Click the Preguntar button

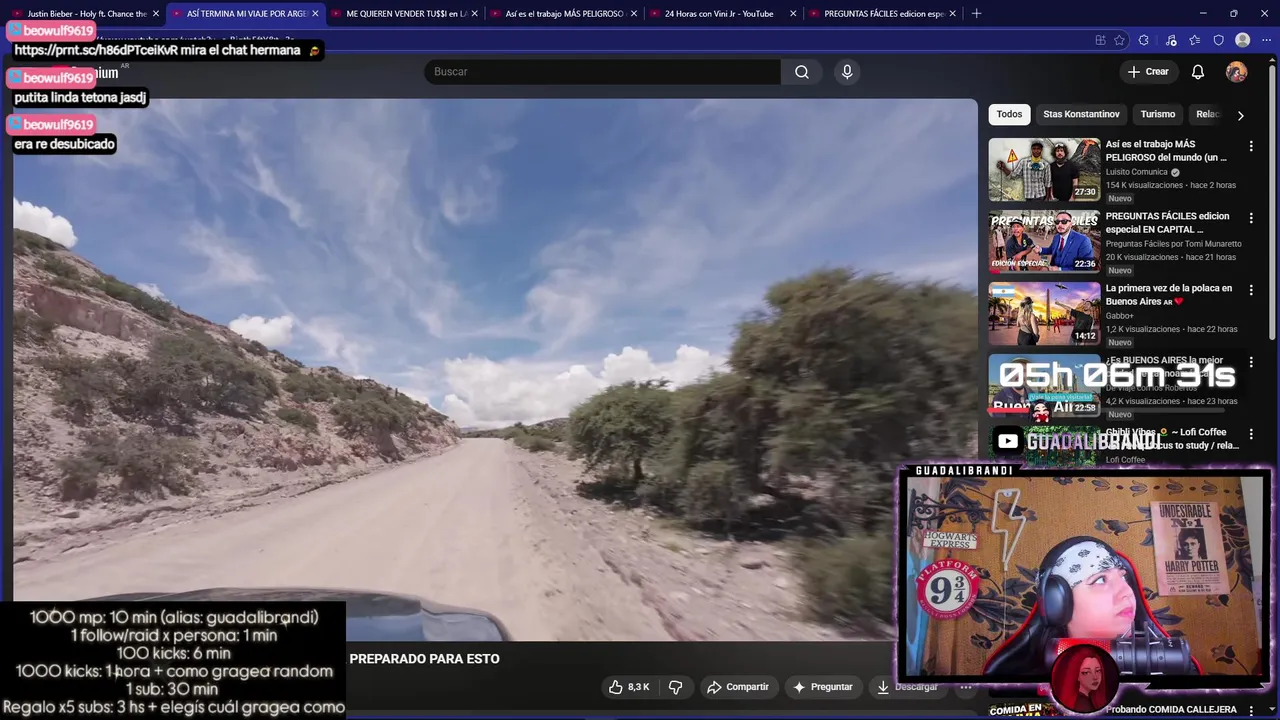tap(823, 687)
